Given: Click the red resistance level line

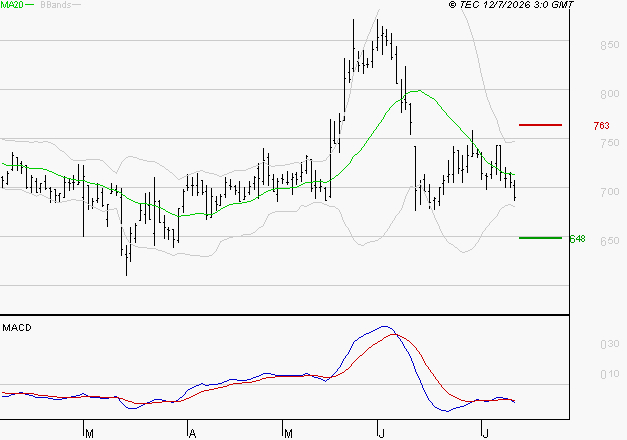Looking at the screenshot, I should pos(540,125).
